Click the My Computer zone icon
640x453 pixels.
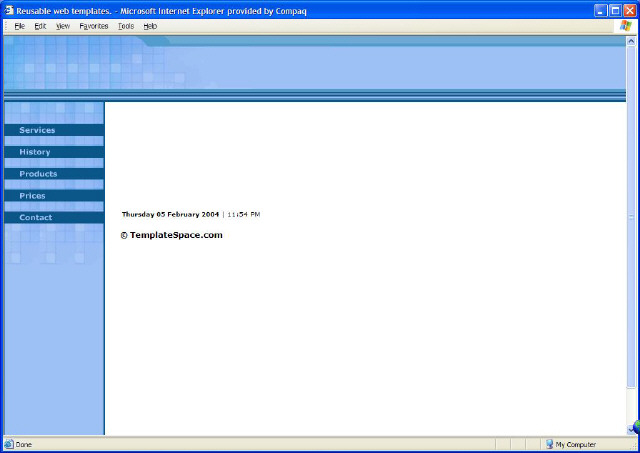coord(550,444)
